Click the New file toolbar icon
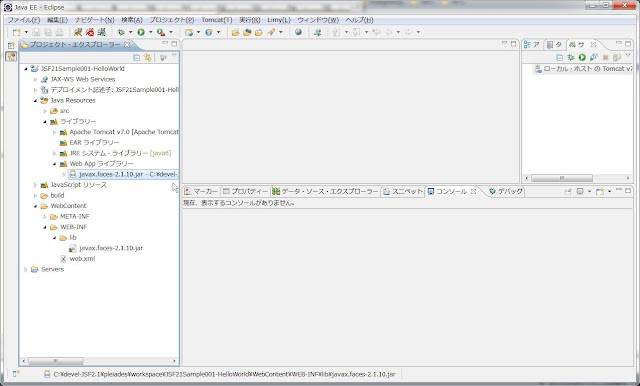640x386 pixels. coord(16,32)
